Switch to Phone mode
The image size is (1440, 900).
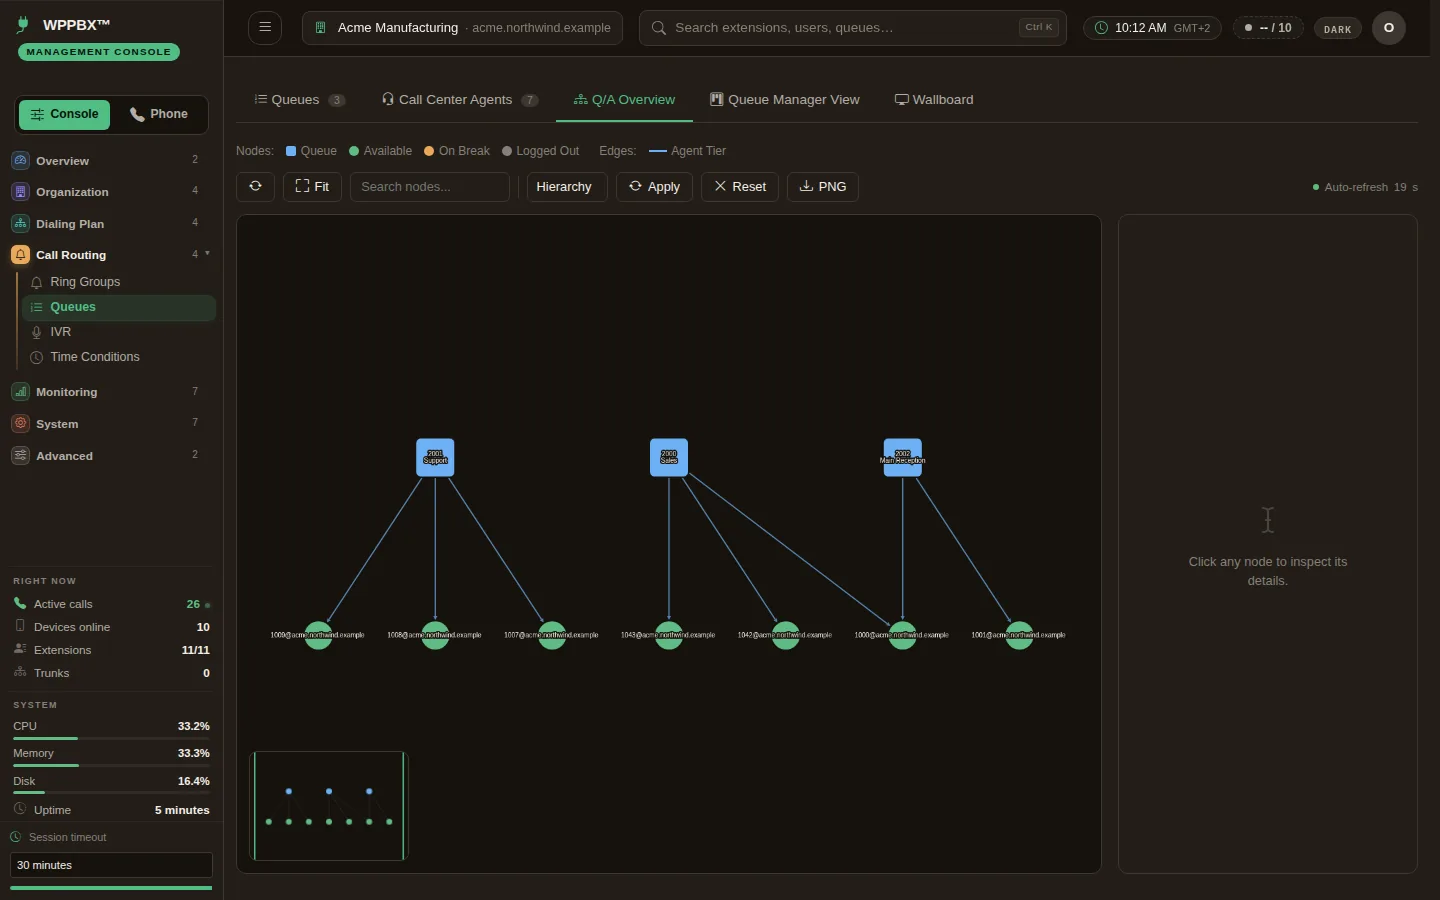159,114
